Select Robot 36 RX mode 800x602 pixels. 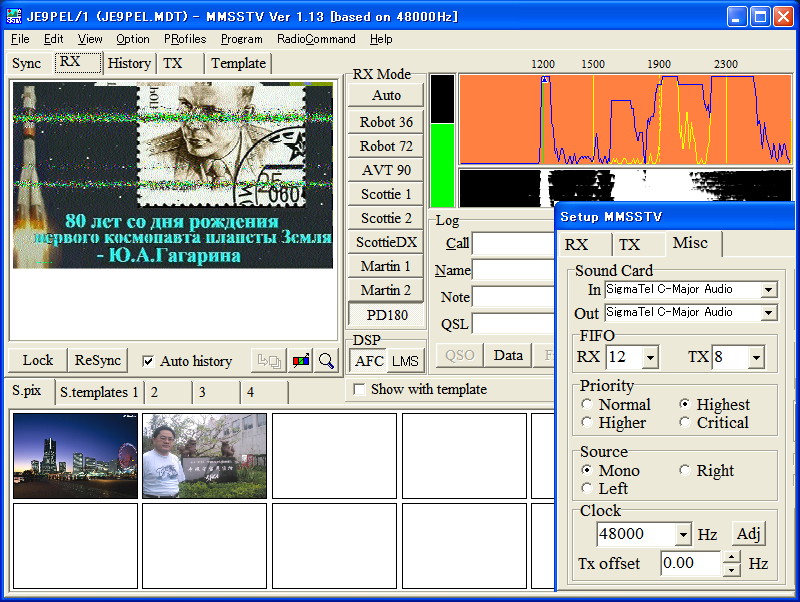click(386, 122)
